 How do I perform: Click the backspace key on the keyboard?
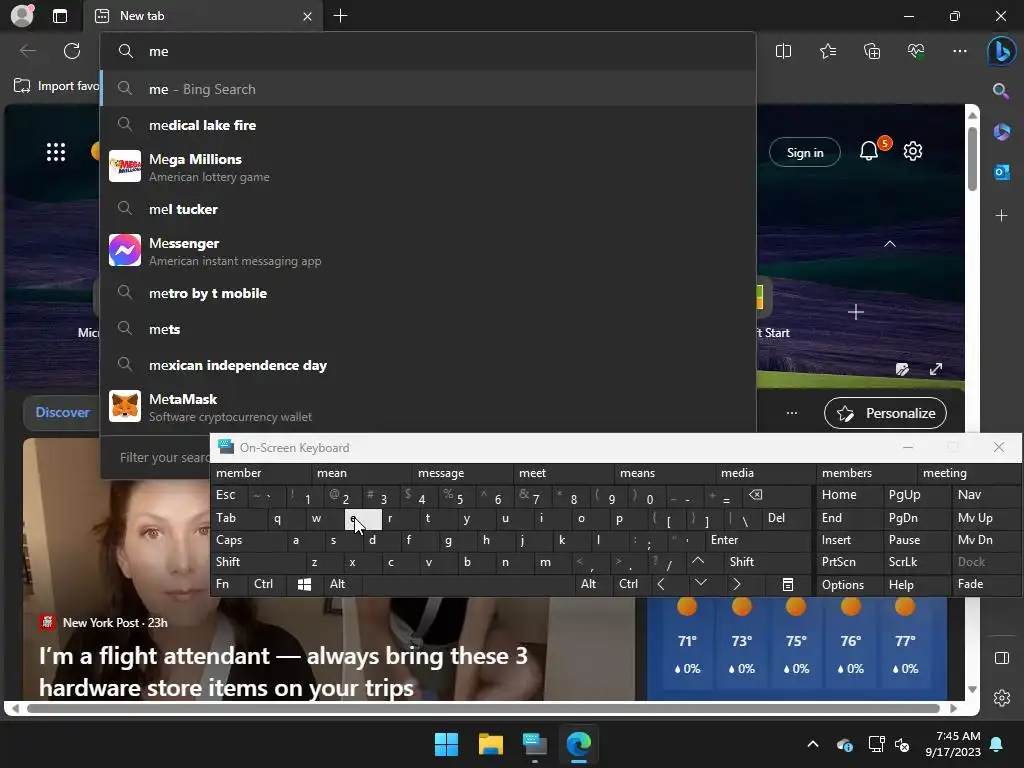click(x=756, y=496)
